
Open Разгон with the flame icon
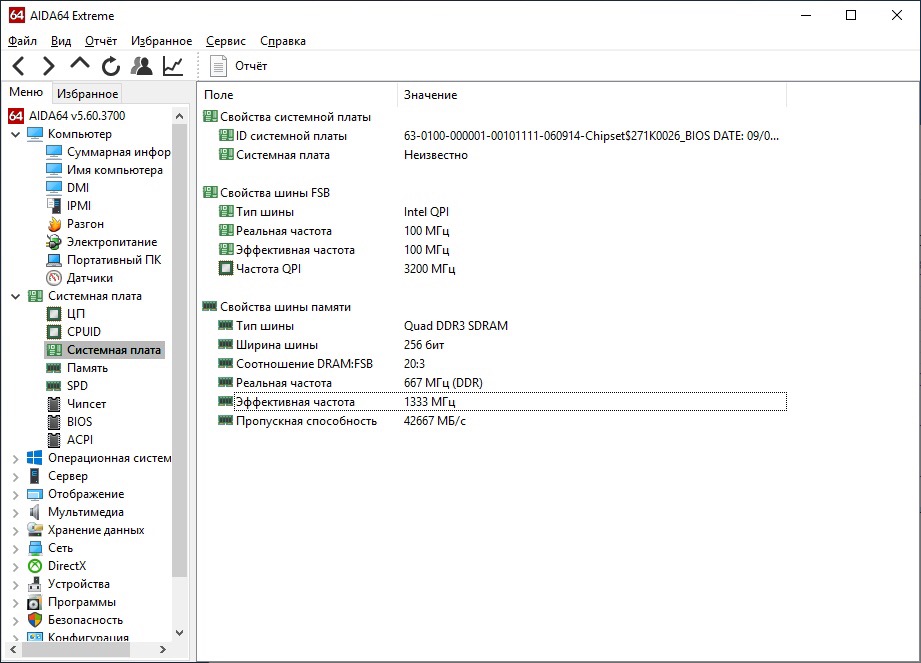[85, 224]
